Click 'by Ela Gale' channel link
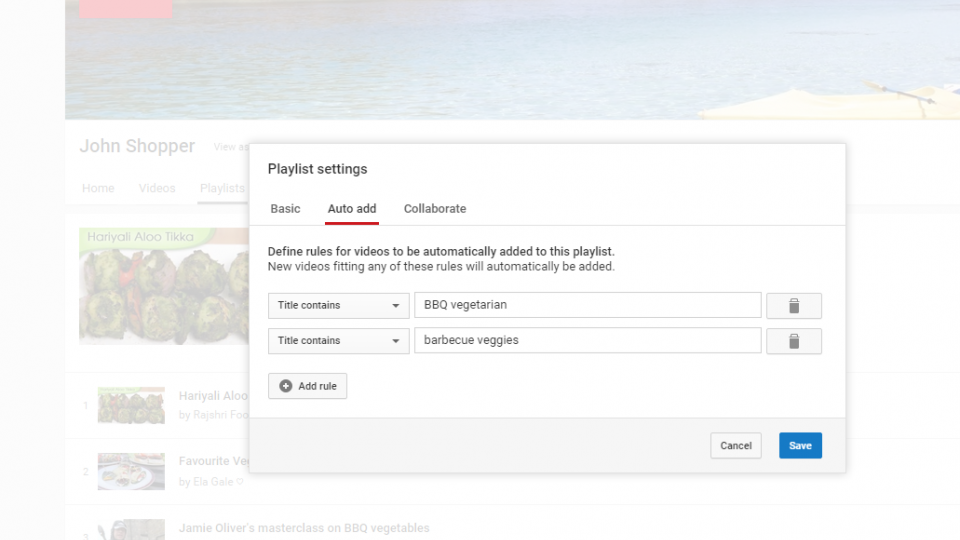Screen dimensions: 960x540 click(211, 482)
